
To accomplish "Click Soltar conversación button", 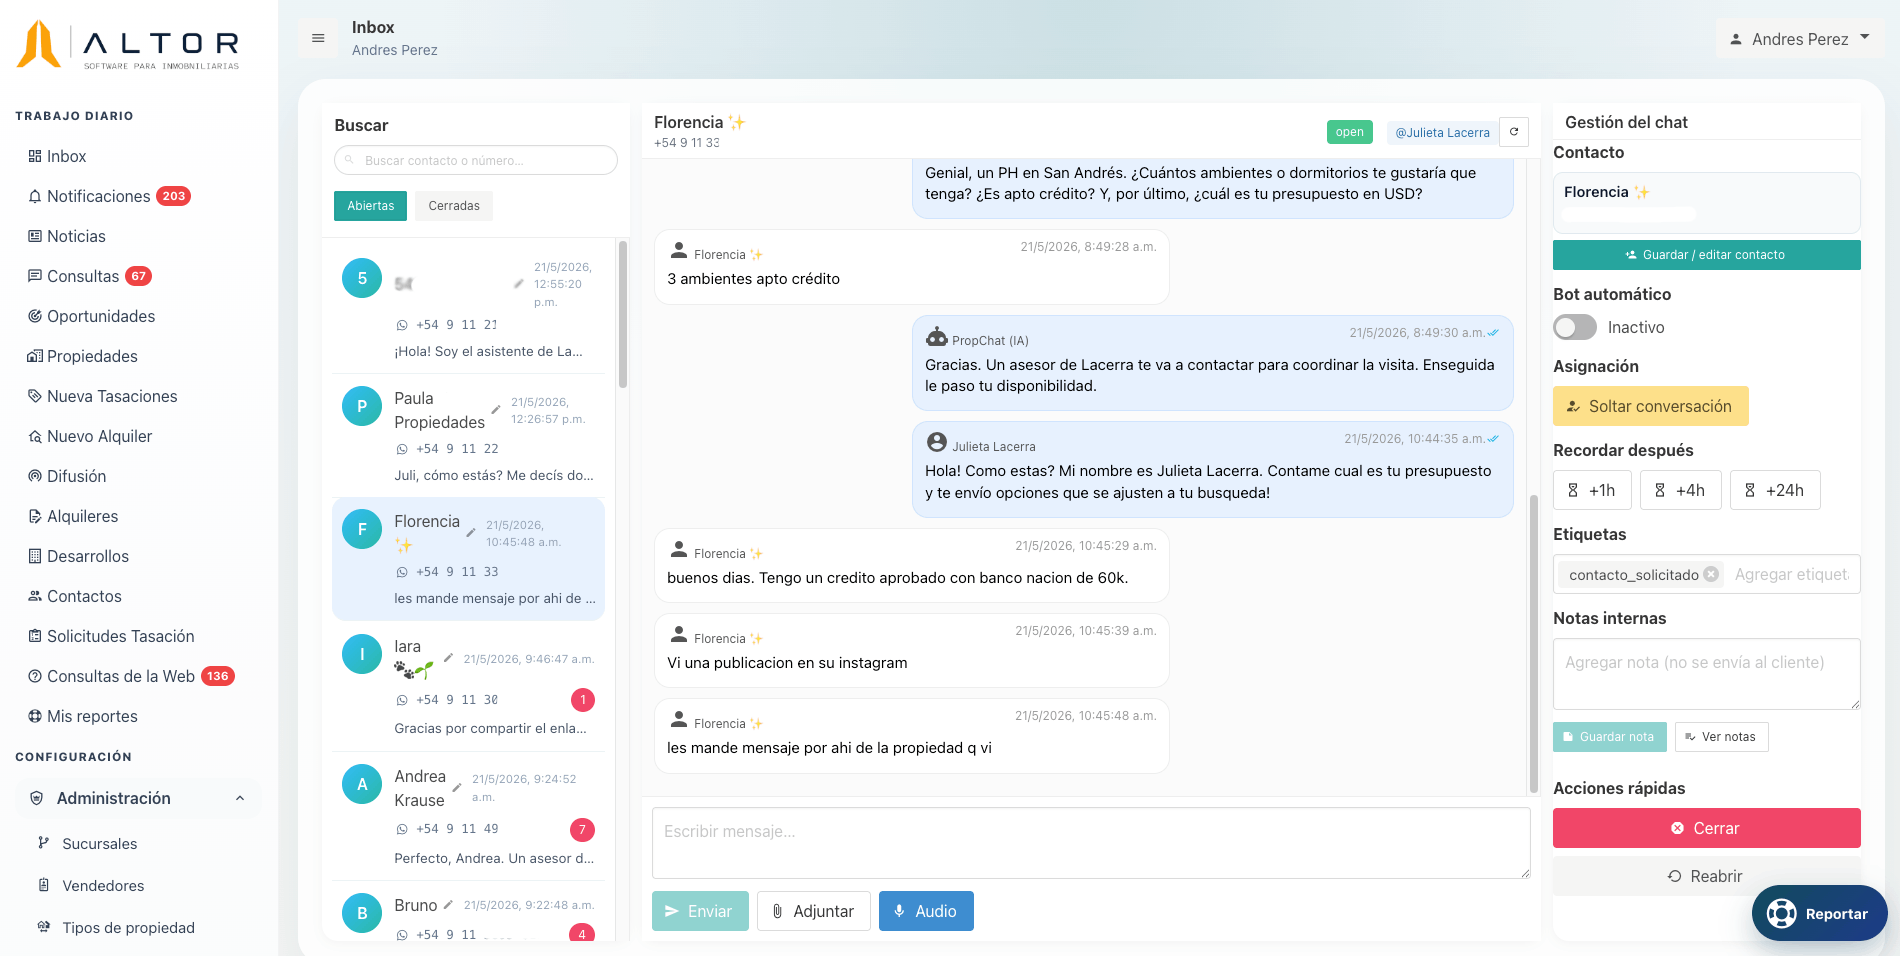I will [1651, 406].
